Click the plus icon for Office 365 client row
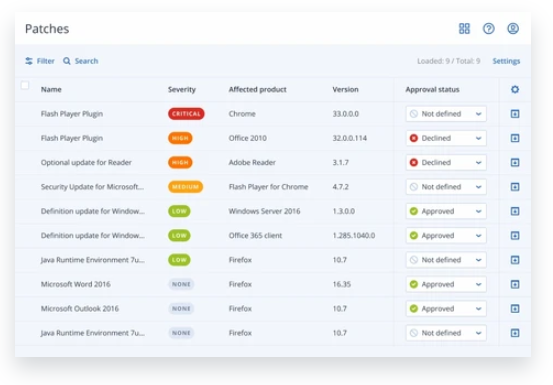The height and width of the screenshot is (385, 553). (x=515, y=236)
